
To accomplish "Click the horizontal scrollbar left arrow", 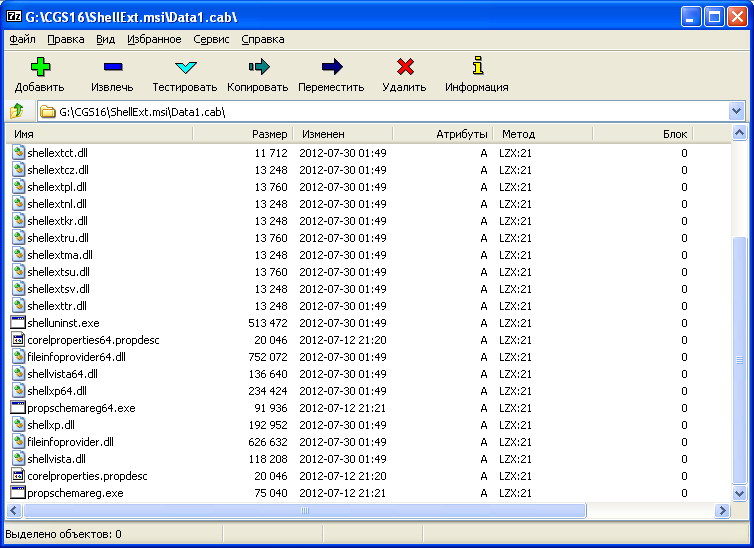I will click(13, 511).
